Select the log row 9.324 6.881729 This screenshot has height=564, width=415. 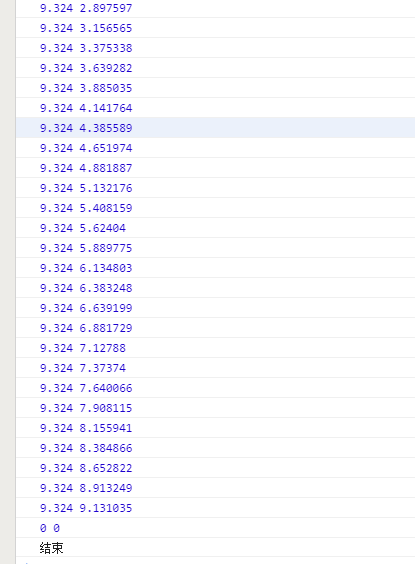(215, 328)
